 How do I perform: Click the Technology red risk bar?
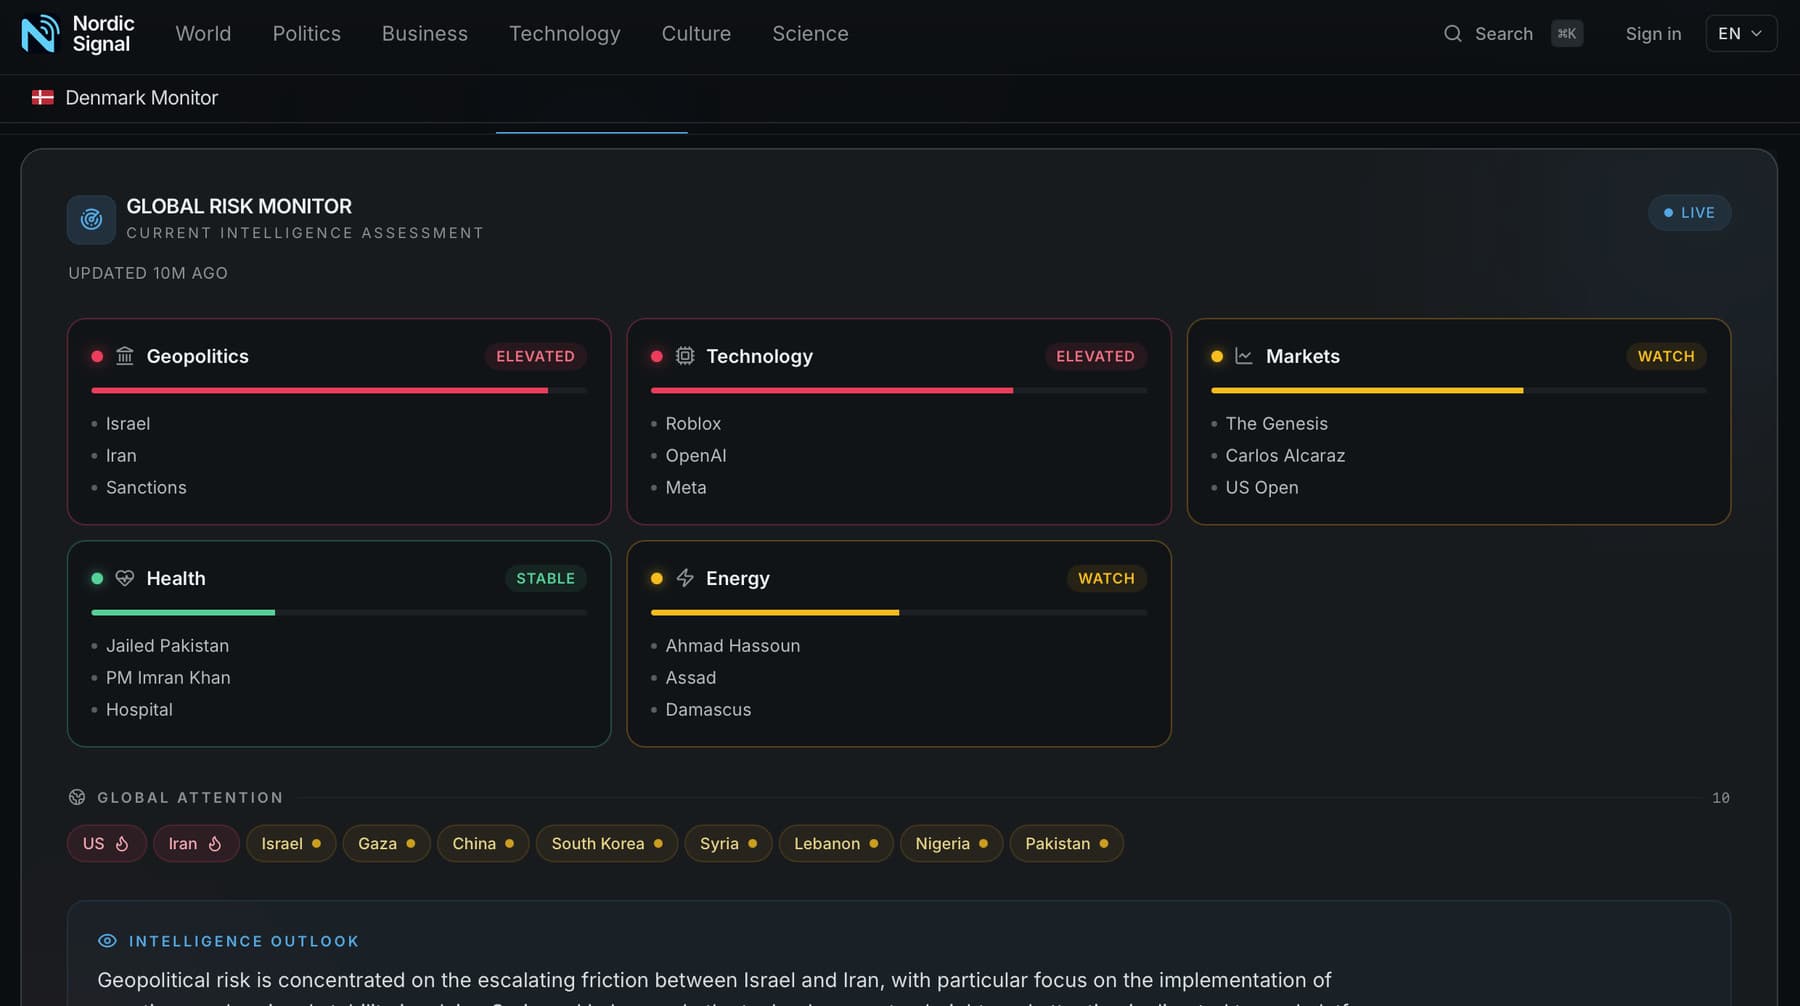(x=832, y=390)
